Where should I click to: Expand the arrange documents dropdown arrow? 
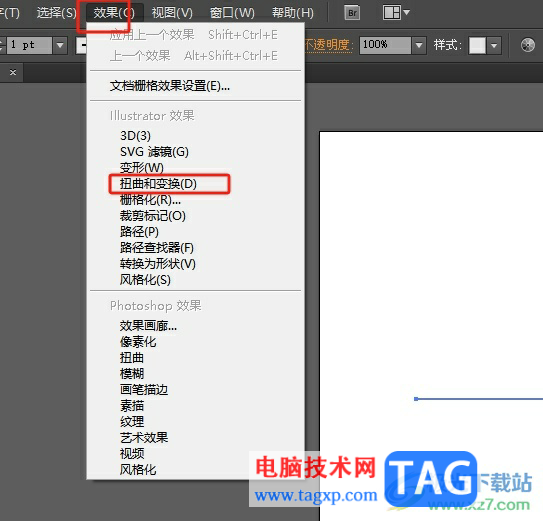pos(407,13)
